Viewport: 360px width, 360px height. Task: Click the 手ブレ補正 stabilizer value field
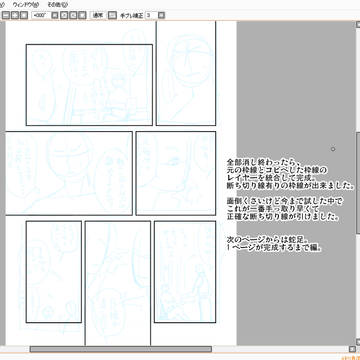151,15
